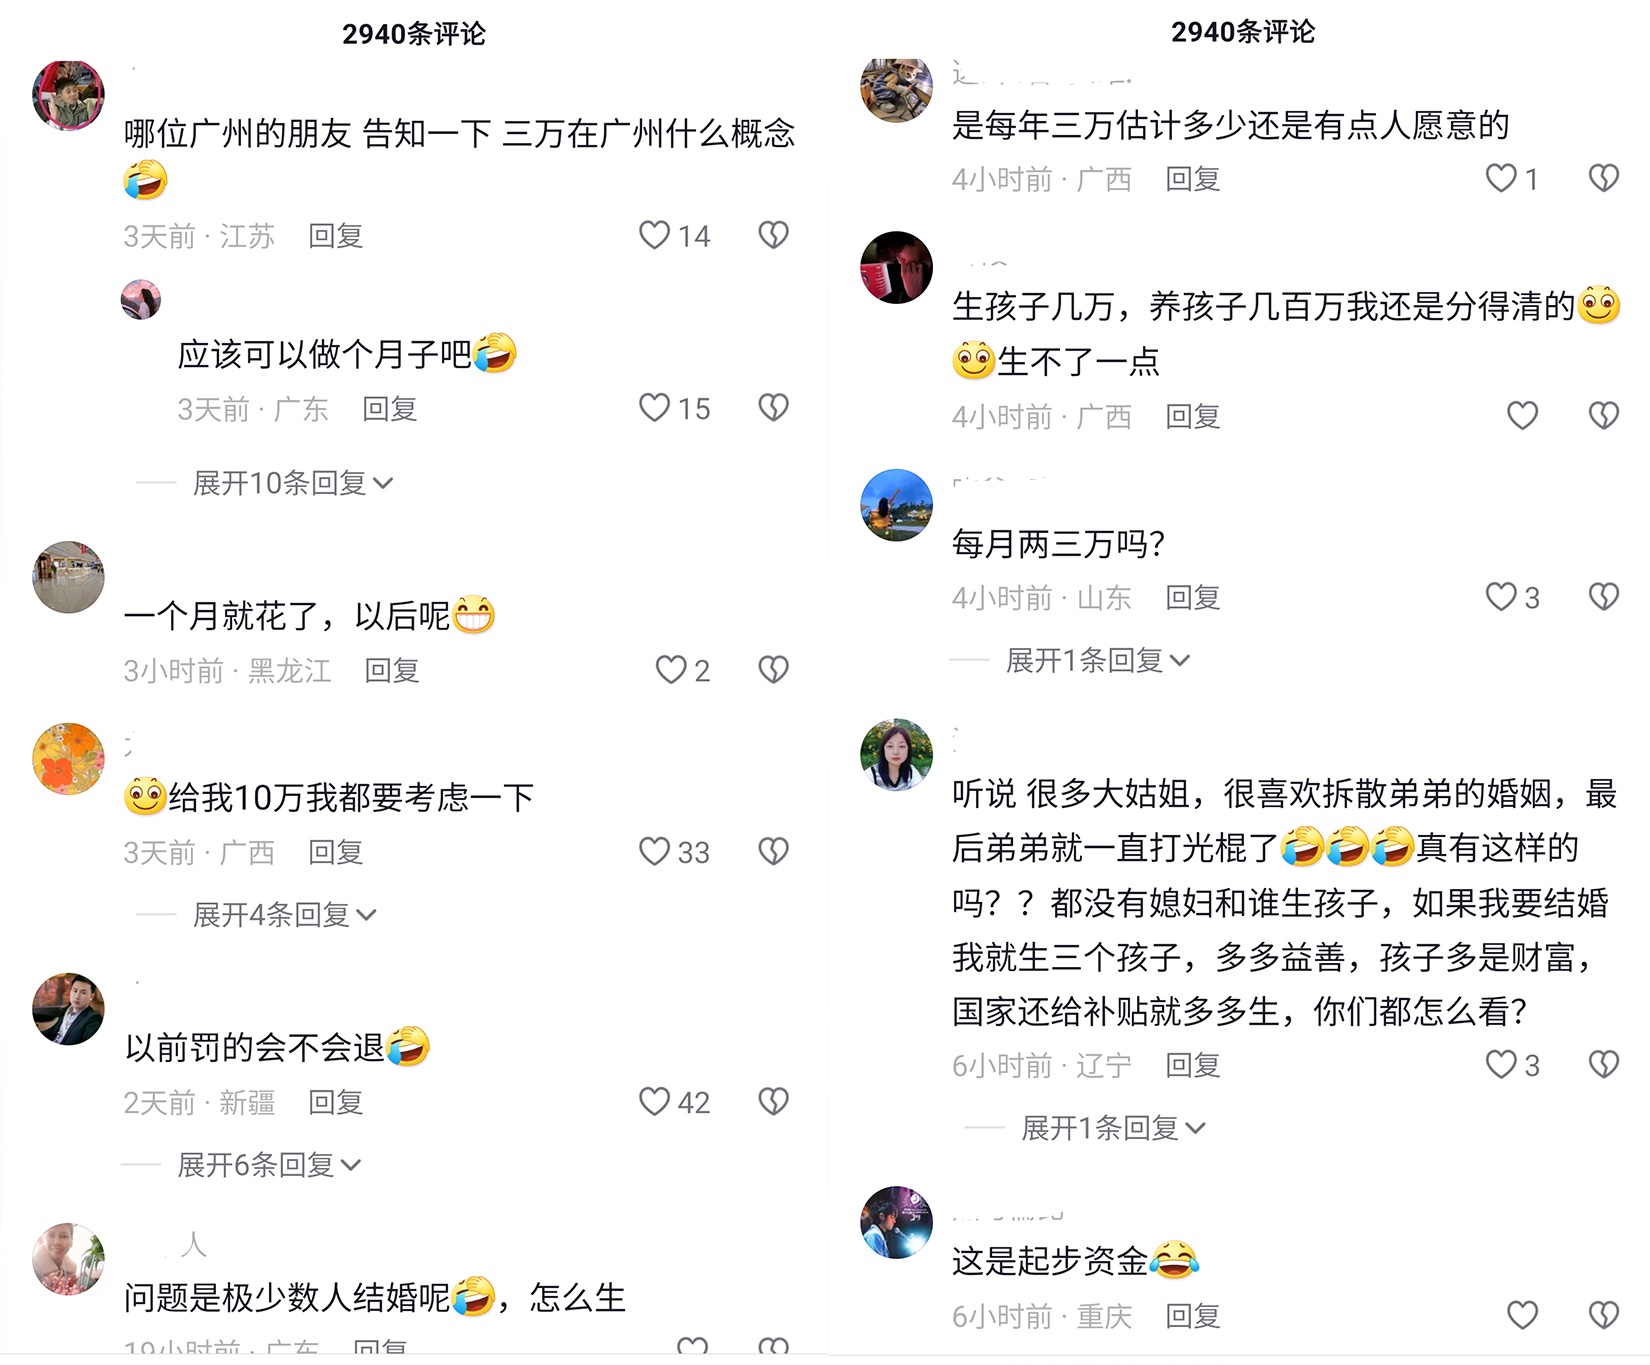Expand 展开10条回复
Image resolution: width=1650 pixels, height=1365 pixels.
[x=292, y=483]
